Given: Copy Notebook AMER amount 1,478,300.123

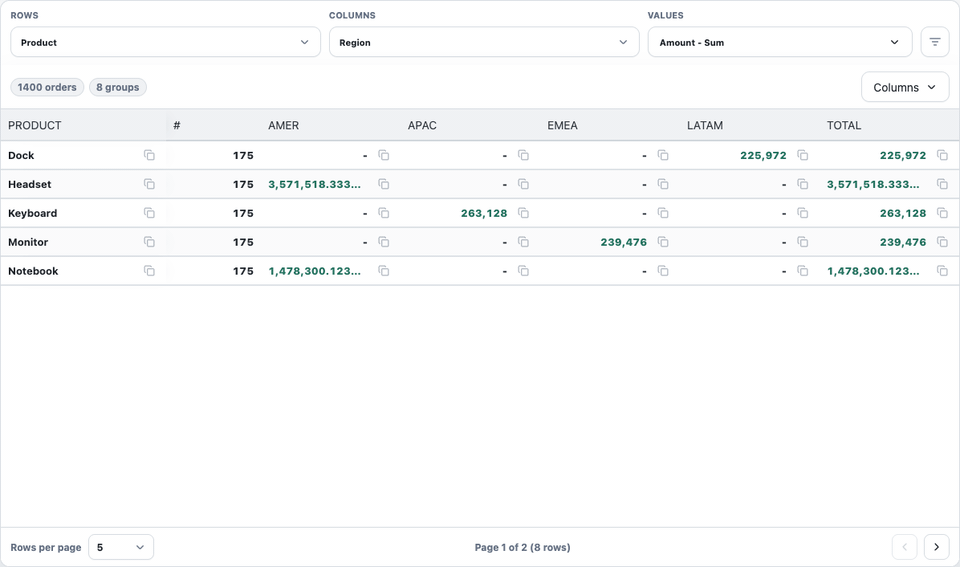Looking at the screenshot, I should click(x=384, y=271).
